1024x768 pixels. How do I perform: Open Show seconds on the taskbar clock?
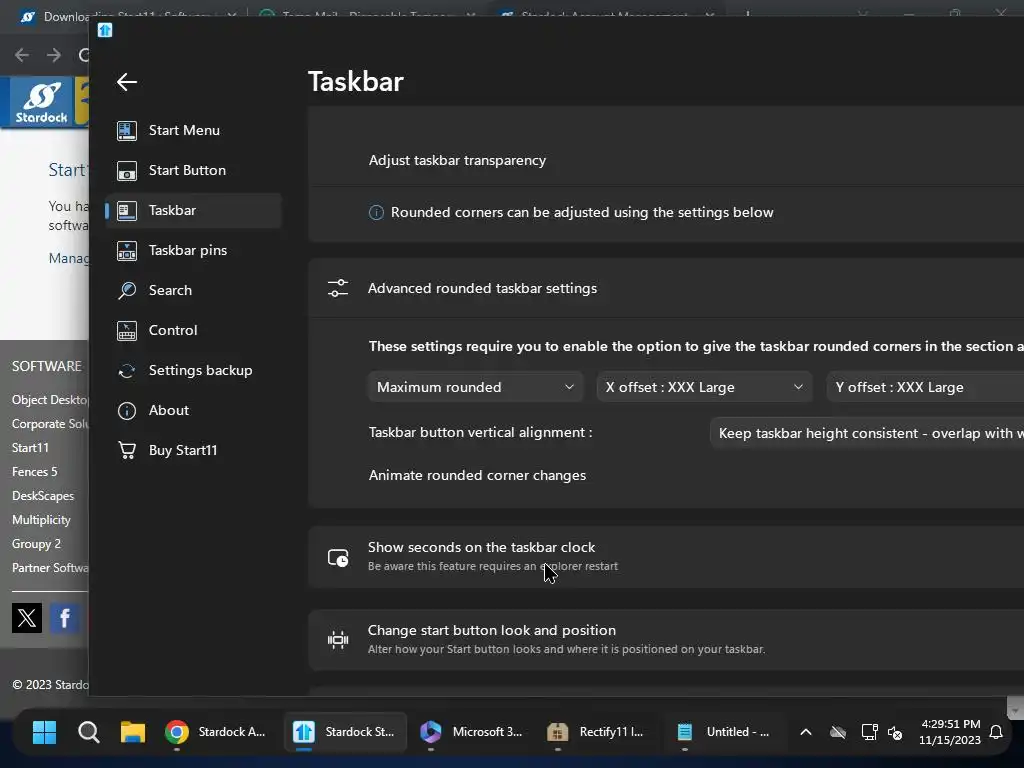tap(666, 556)
